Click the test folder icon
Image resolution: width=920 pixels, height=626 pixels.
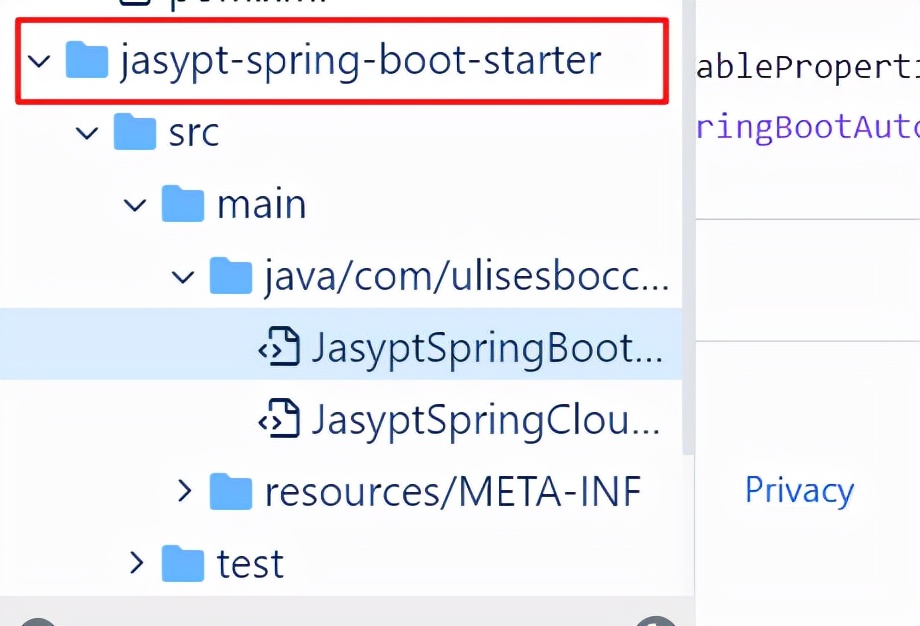pos(183,563)
